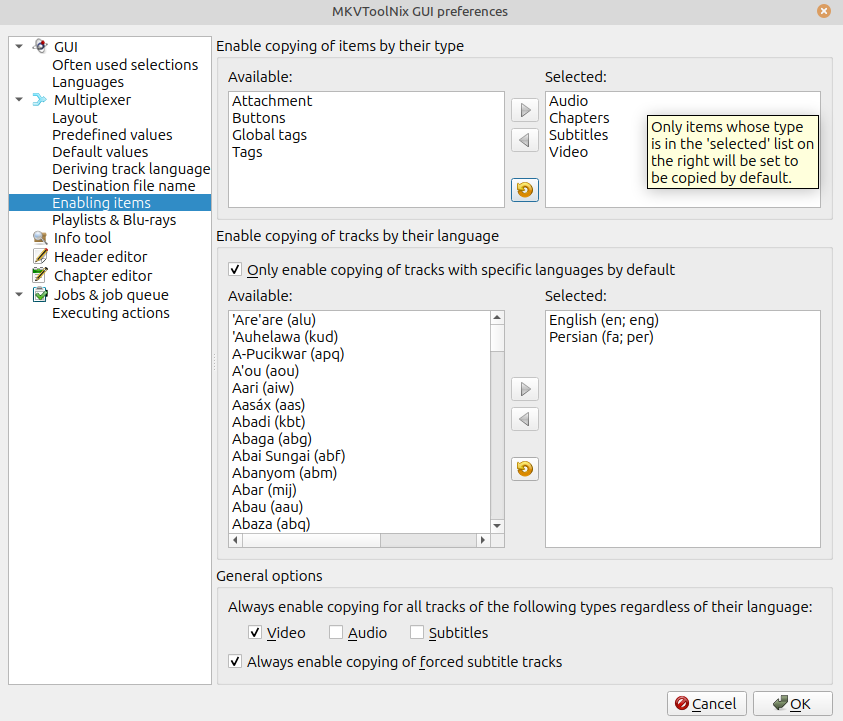The width and height of the screenshot is (843, 721).
Task: Click the Cancel button
Action: pos(706,703)
